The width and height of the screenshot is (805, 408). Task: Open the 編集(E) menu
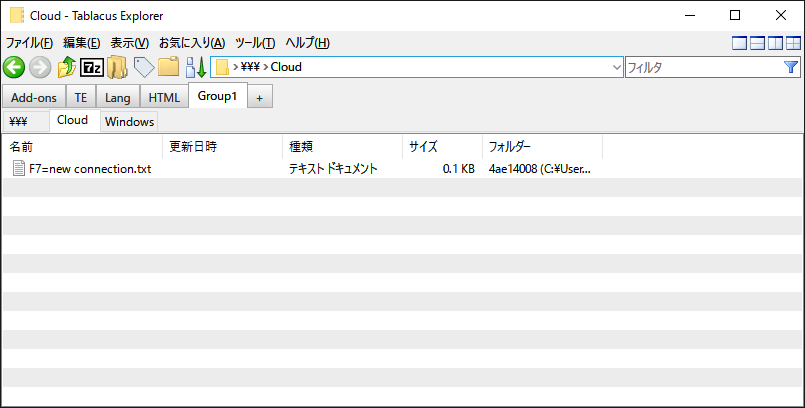(x=82, y=43)
